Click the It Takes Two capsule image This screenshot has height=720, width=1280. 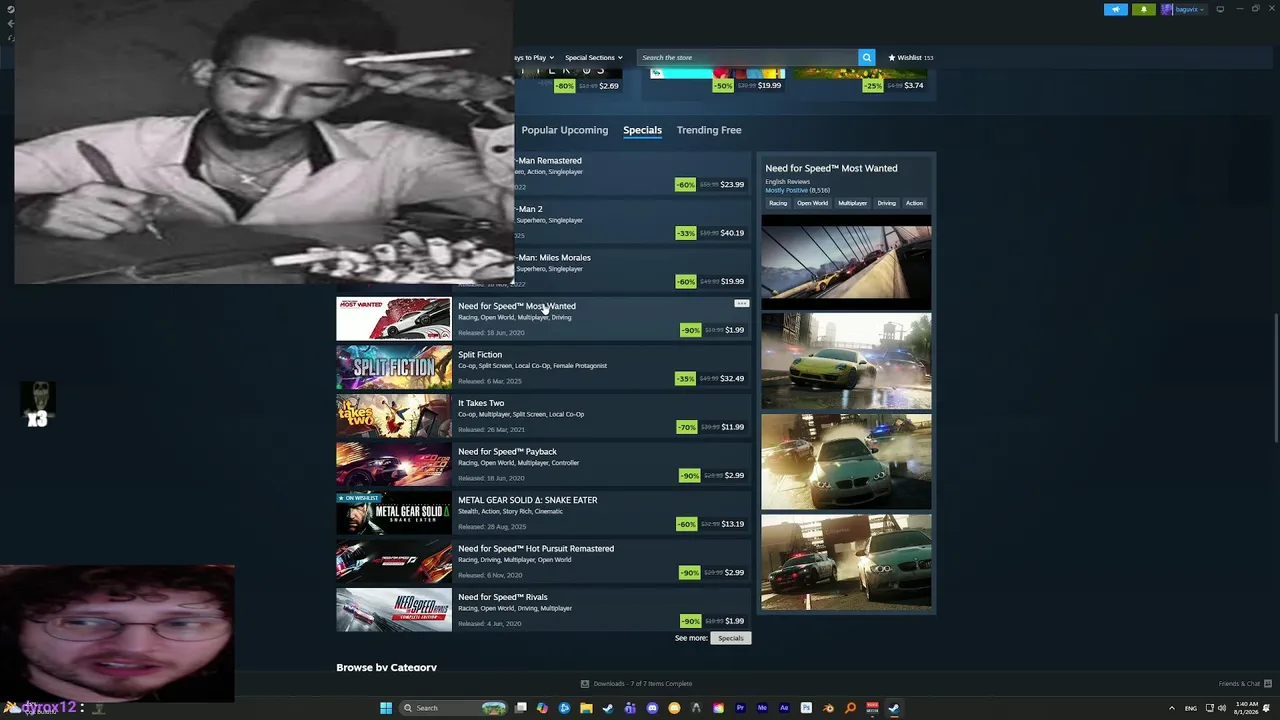pyautogui.click(x=394, y=415)
